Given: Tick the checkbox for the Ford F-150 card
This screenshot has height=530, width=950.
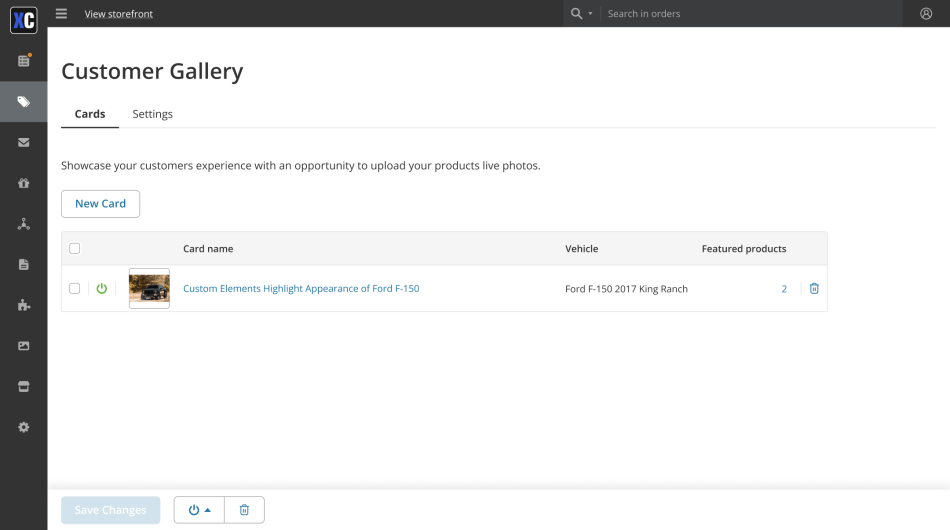Looking at the screenshot, I should tap(75, 289).
